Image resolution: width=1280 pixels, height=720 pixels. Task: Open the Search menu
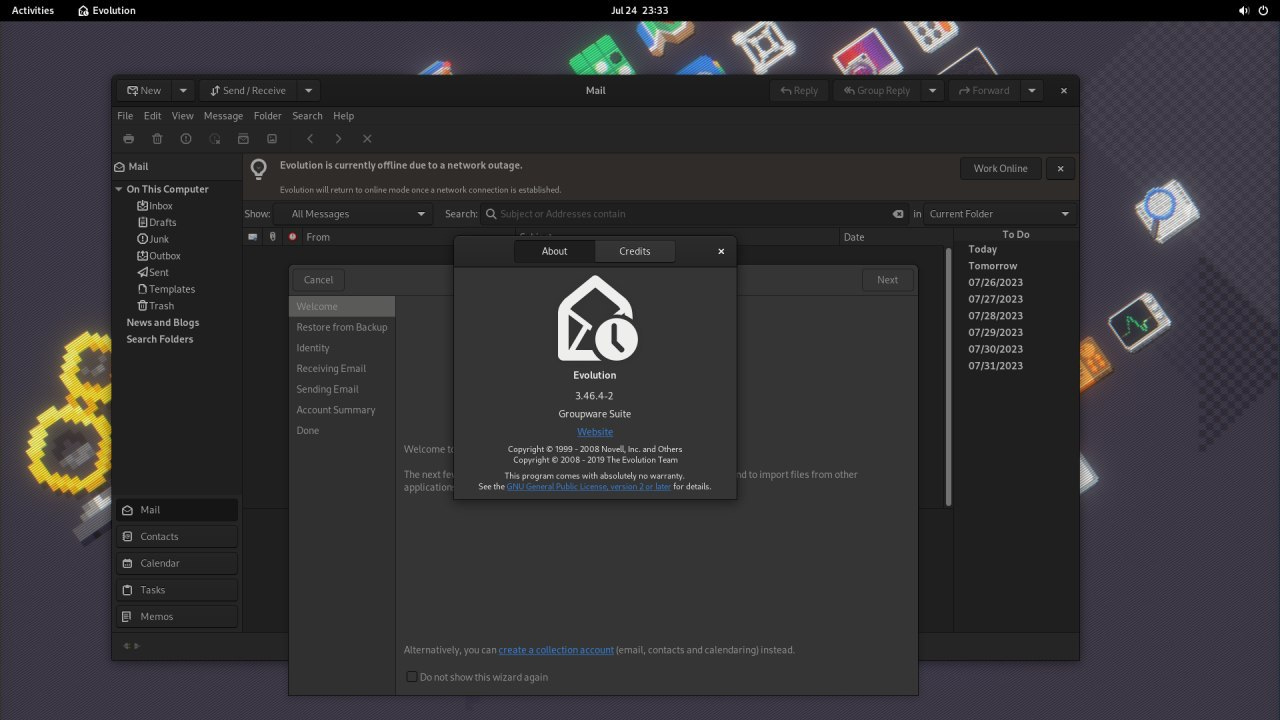(307, 116)
